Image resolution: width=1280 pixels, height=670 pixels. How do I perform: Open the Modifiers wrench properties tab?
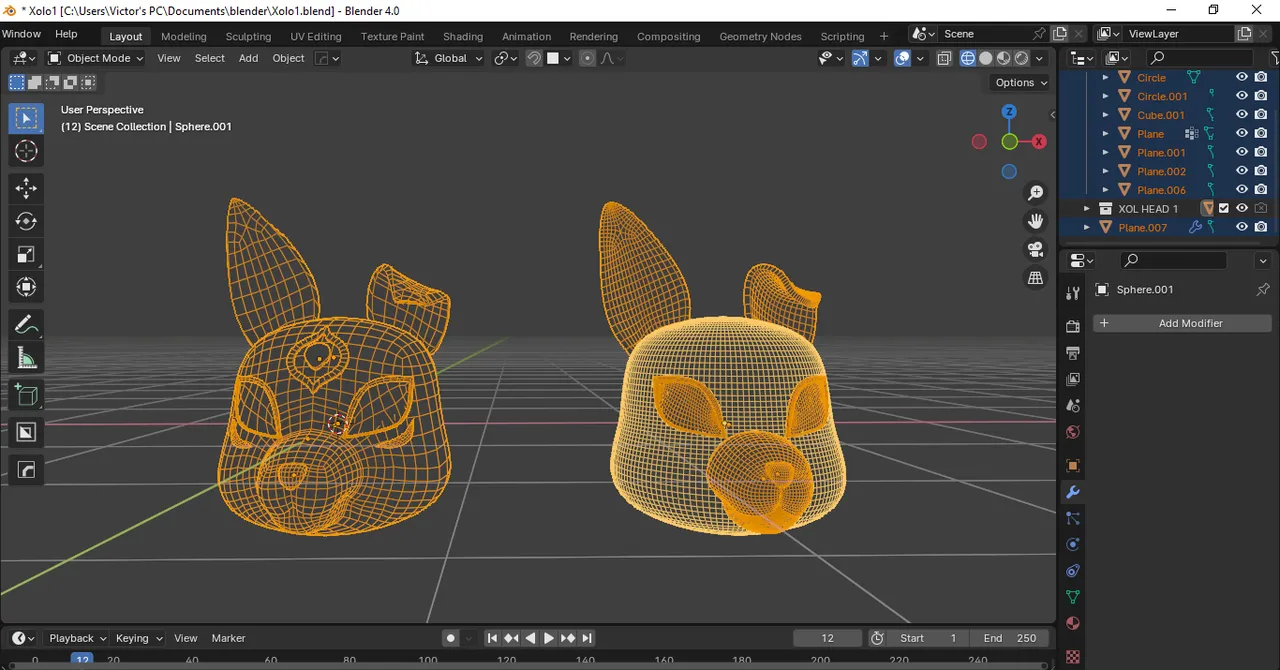coord(1073,492)
